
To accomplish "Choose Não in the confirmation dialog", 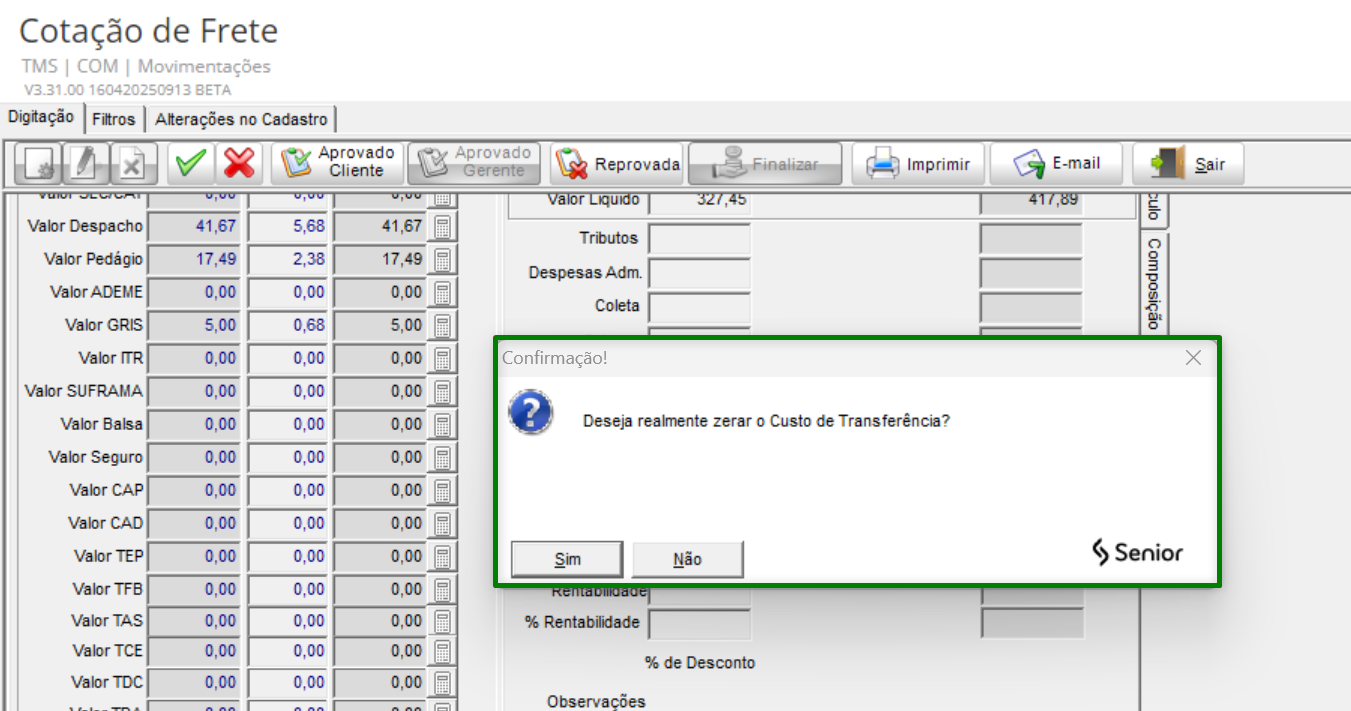I will 687,559.
